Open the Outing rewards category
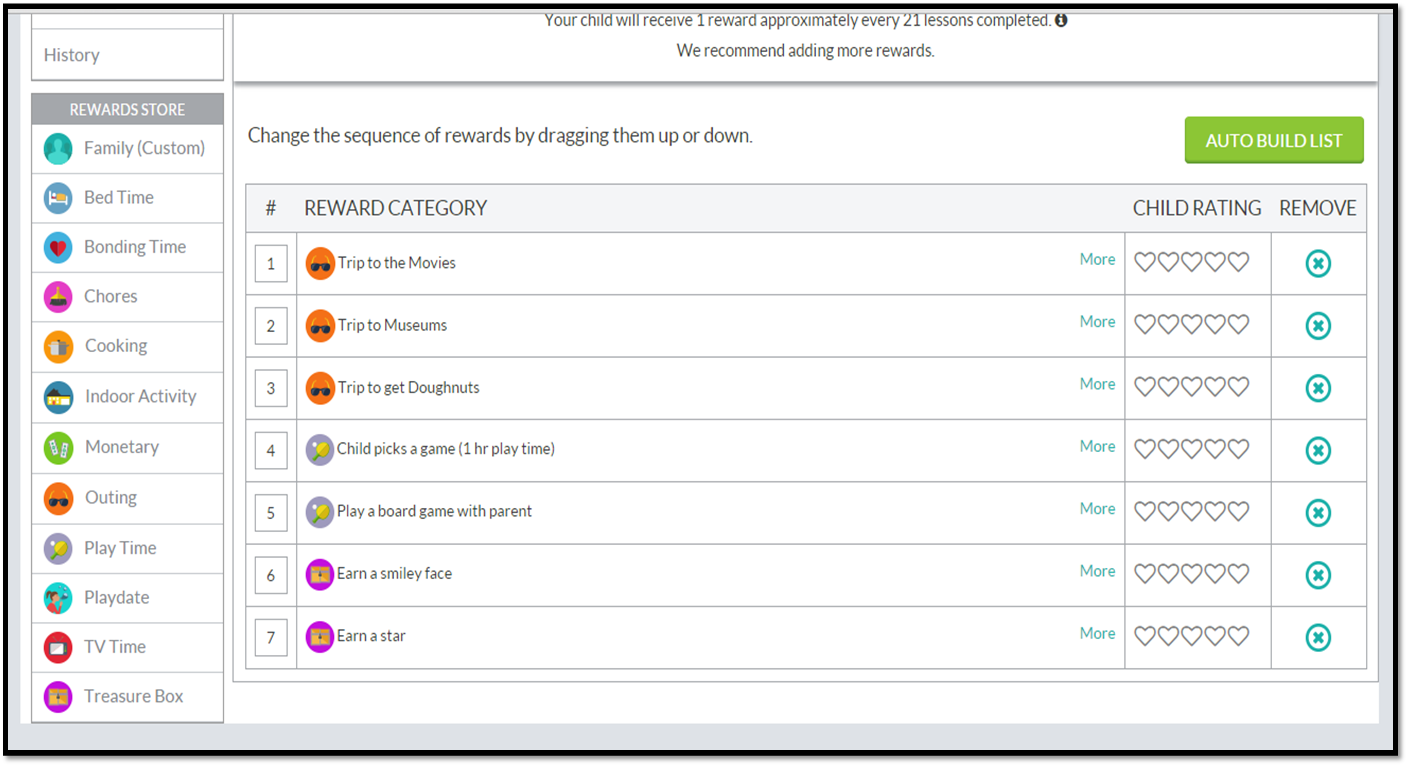The image size is (1408, 766). pos(110,498)
